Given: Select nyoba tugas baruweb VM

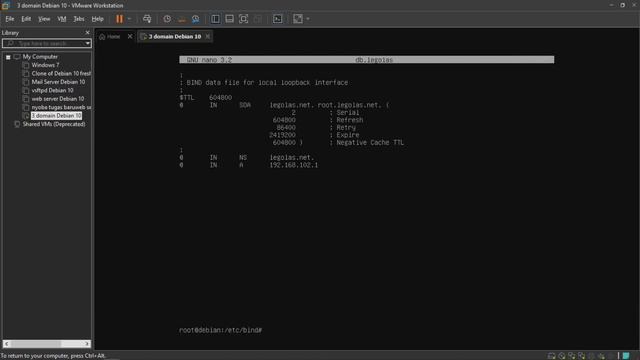Looking at the screenshot, I should (61, 107).
